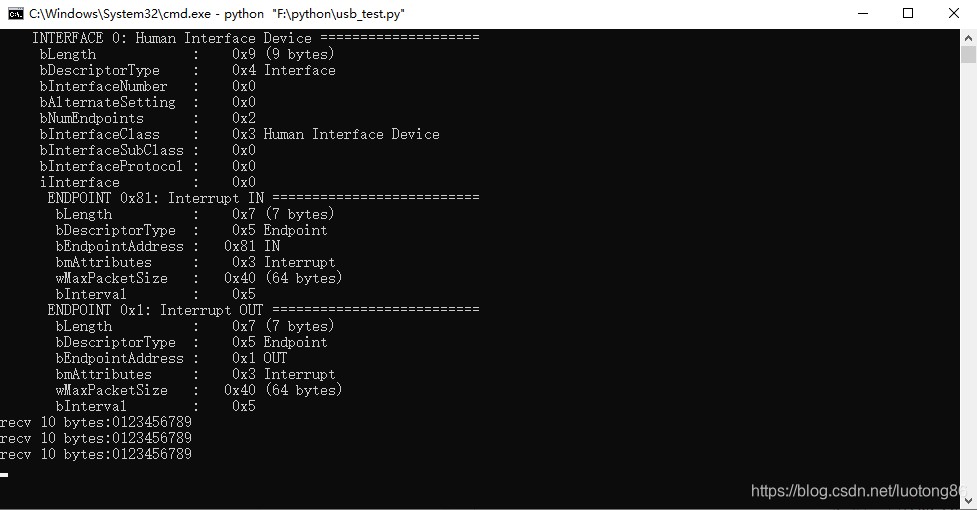Close the cmd.exe window

point(954,14)
